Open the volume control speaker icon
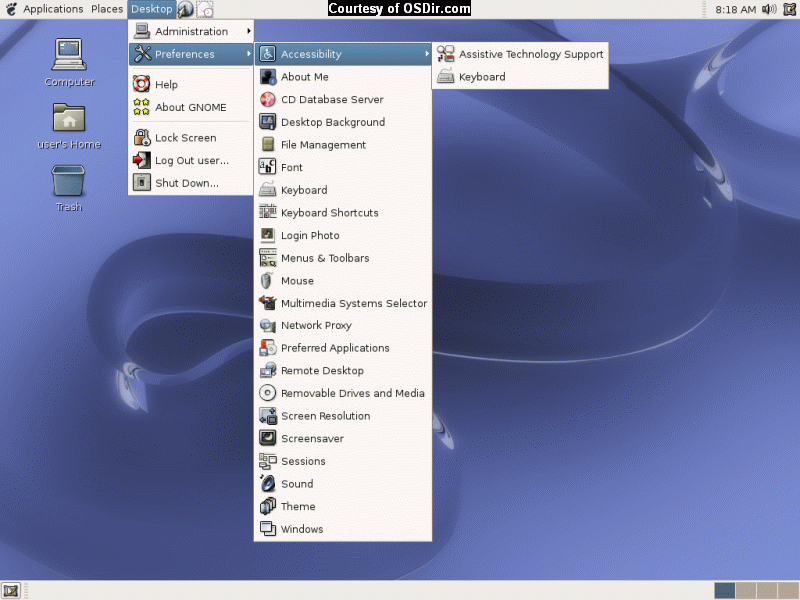 click(769, 9)
